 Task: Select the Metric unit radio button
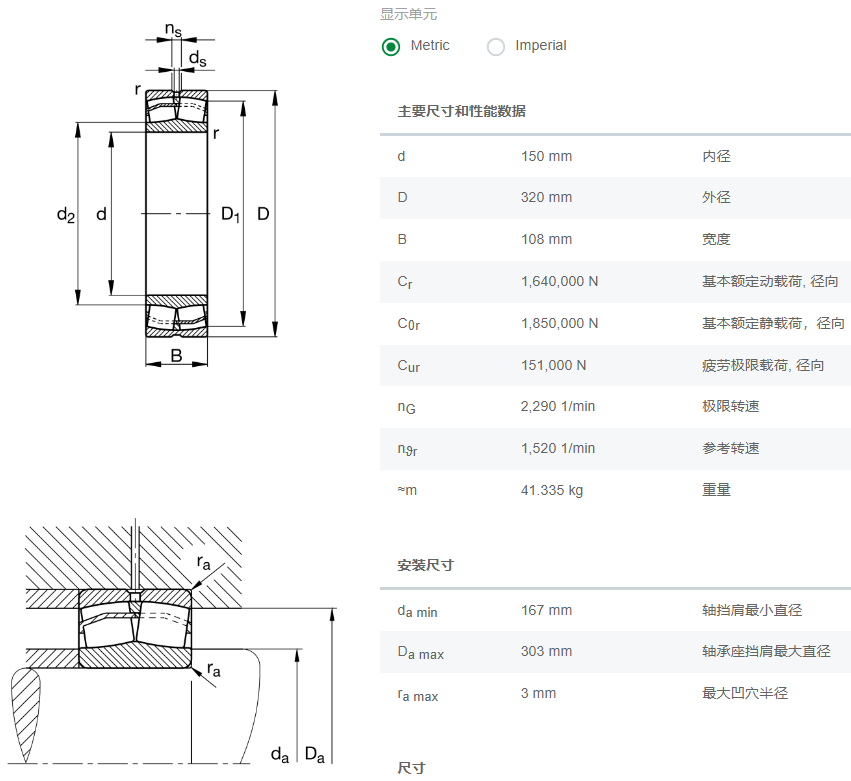(391, 47)
